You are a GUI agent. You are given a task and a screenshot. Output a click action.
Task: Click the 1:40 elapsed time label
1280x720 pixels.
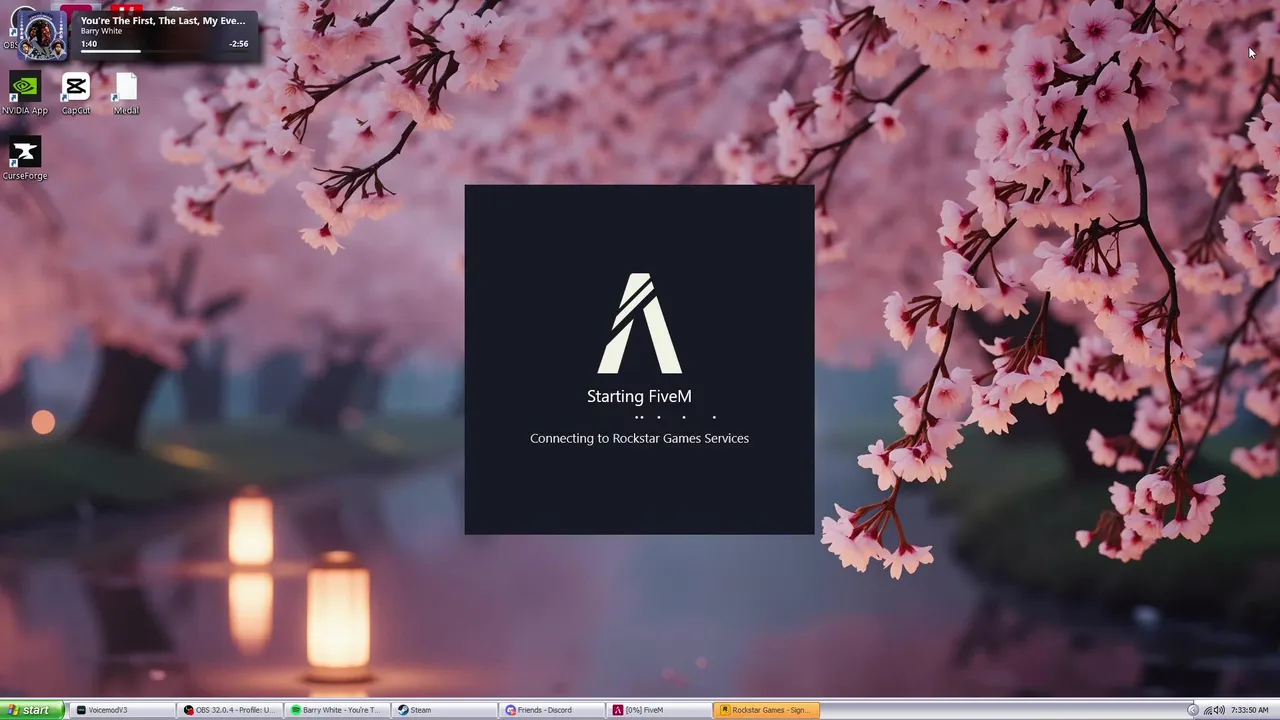pyautogui.click(x=89, y=44)
